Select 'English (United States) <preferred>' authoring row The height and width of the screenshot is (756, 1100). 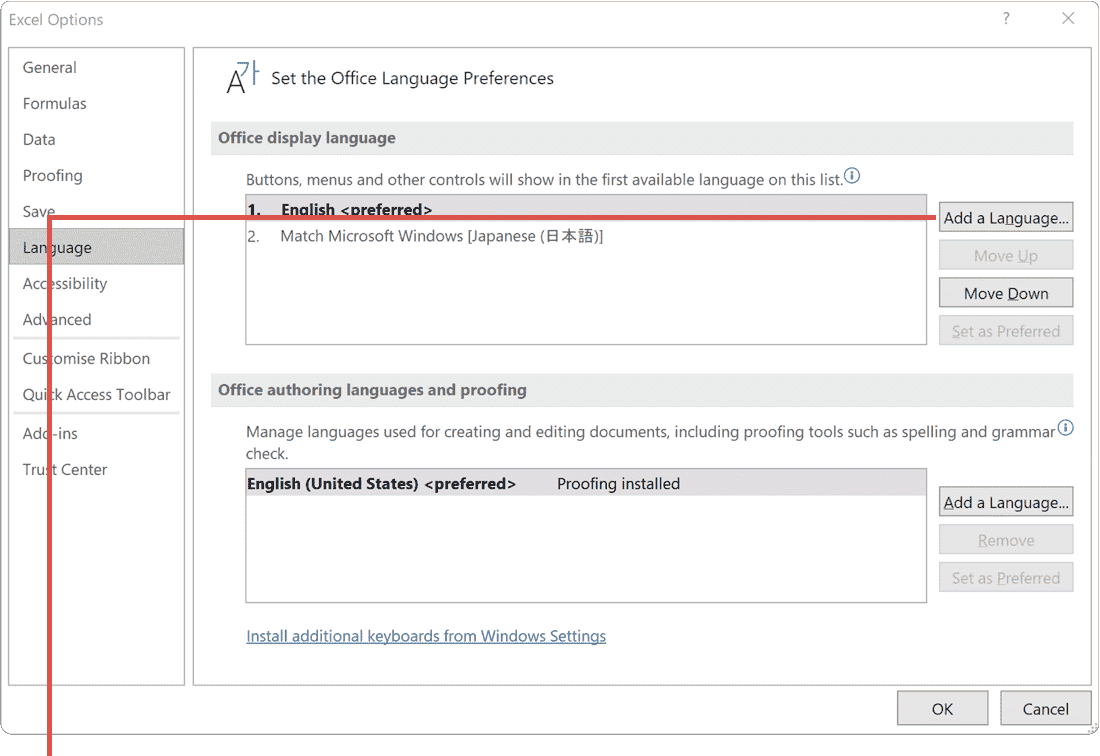point(586,483)
